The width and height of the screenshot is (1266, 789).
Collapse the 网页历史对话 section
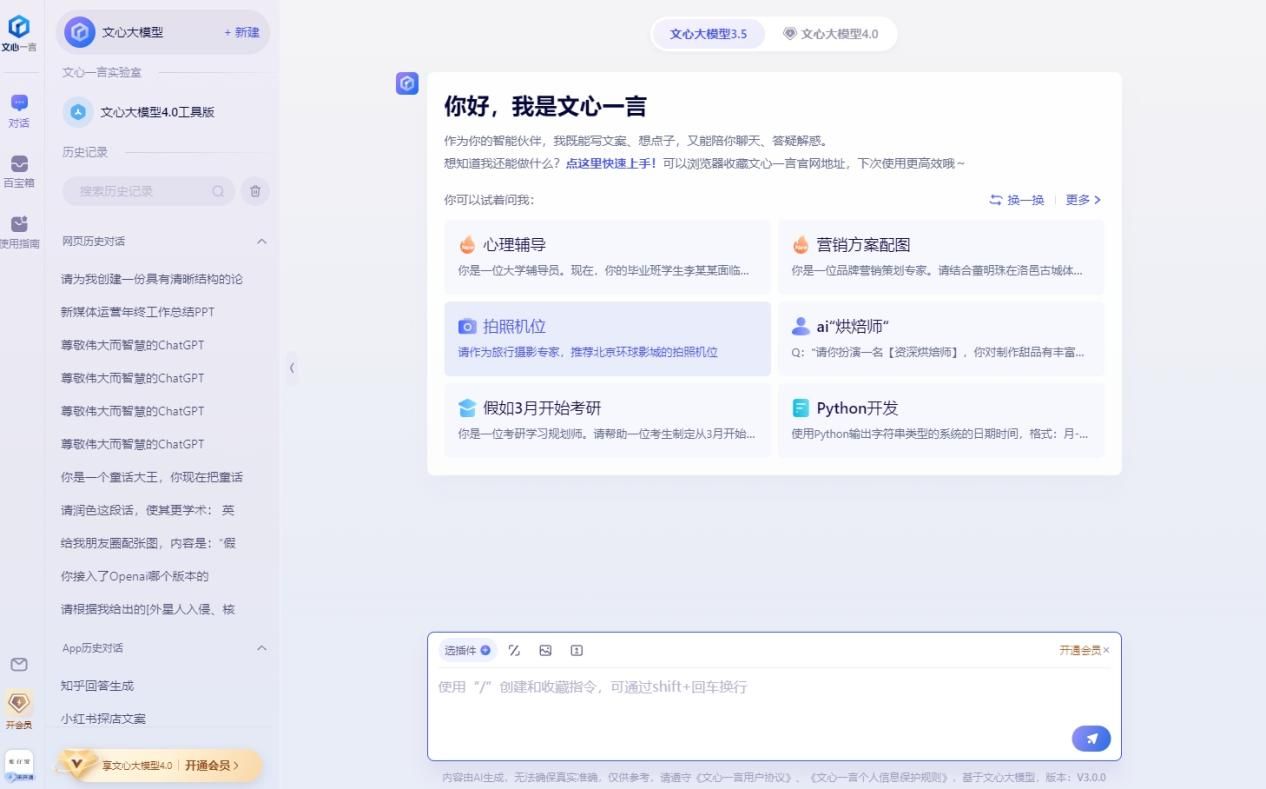coord(262,241)
